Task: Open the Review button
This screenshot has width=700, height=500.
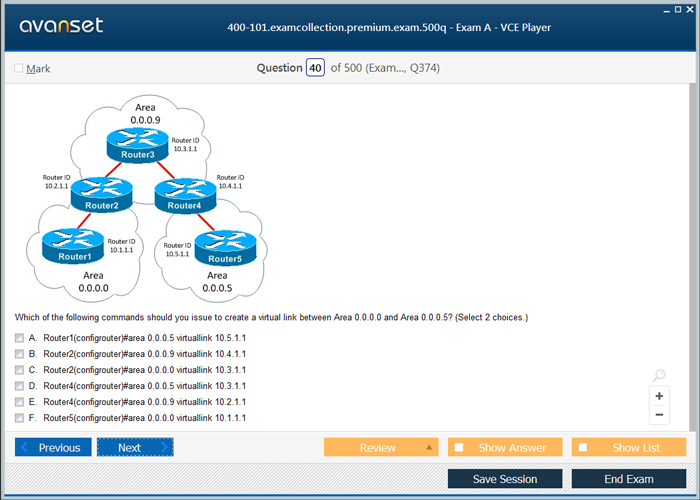Action: 381,447
